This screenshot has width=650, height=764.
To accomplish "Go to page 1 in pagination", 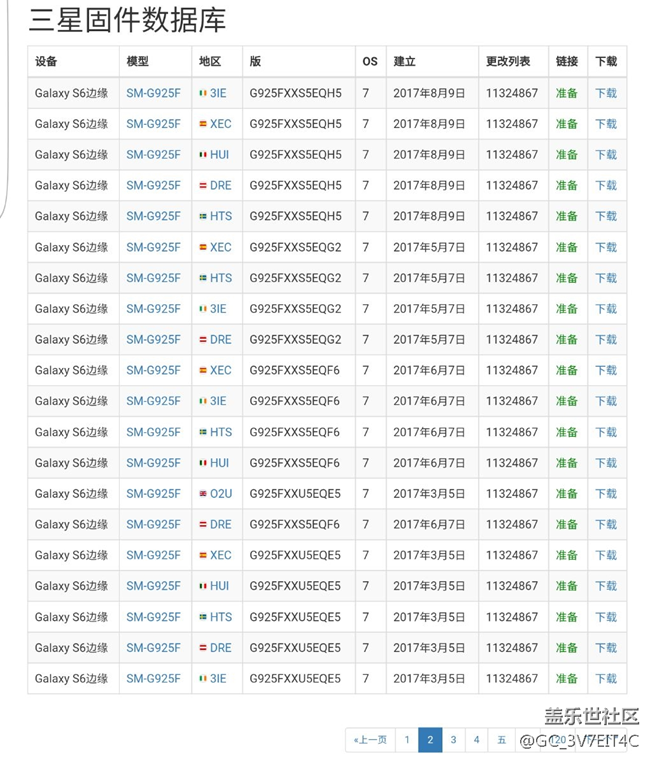I will (407, 740).
